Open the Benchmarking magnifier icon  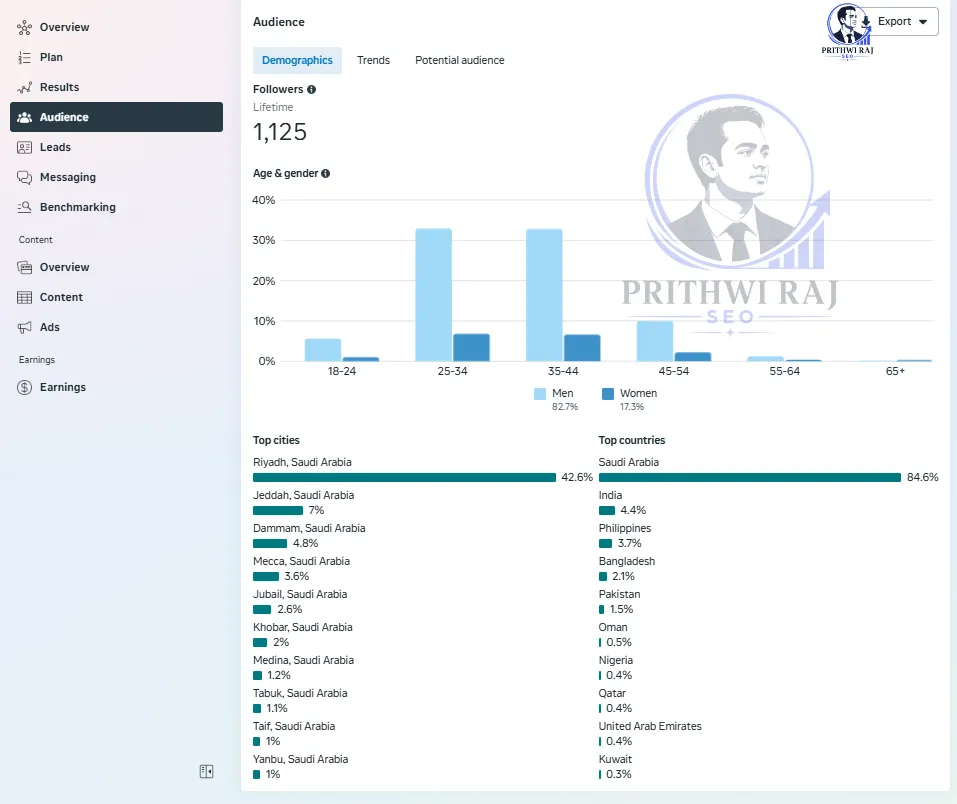(x=24, y=207)
